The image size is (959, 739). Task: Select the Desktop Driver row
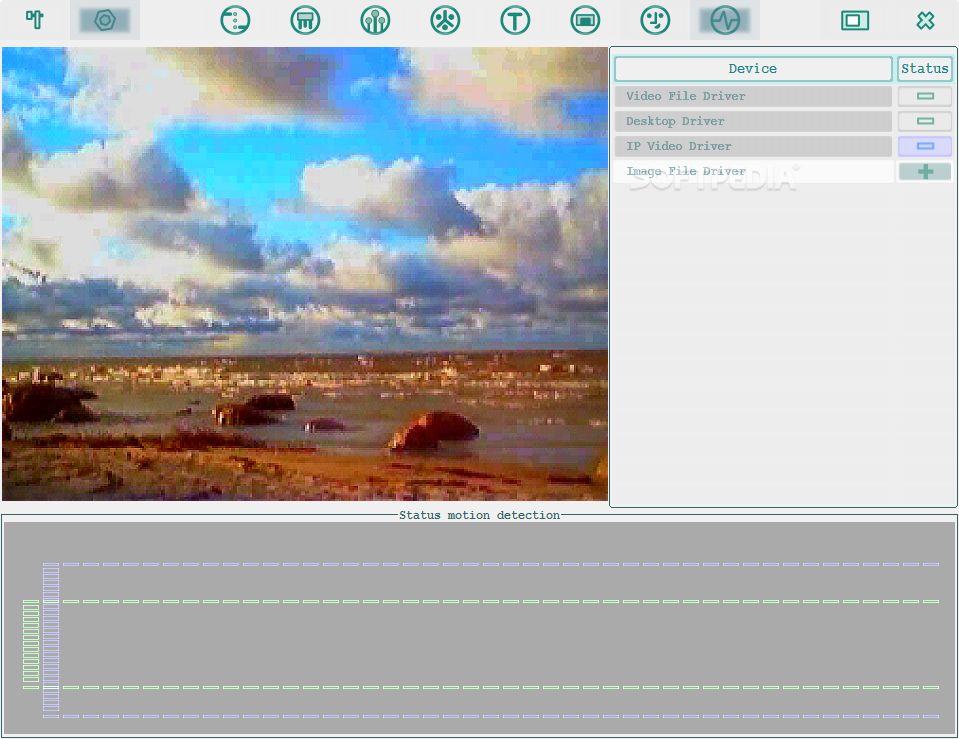[x=753, y=121]
